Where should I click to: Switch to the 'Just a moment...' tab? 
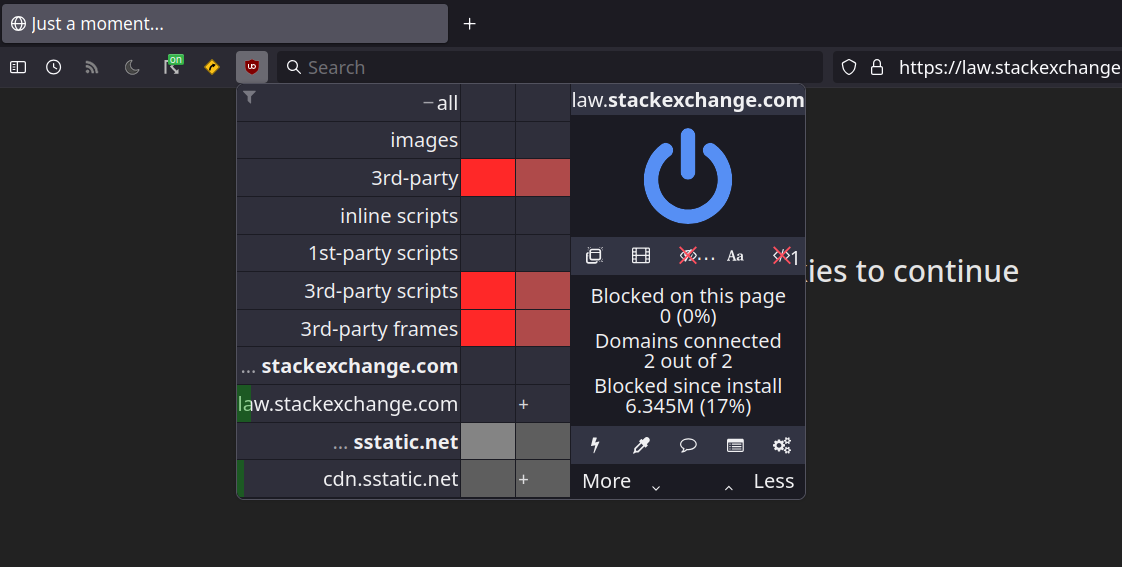point(225,24)
